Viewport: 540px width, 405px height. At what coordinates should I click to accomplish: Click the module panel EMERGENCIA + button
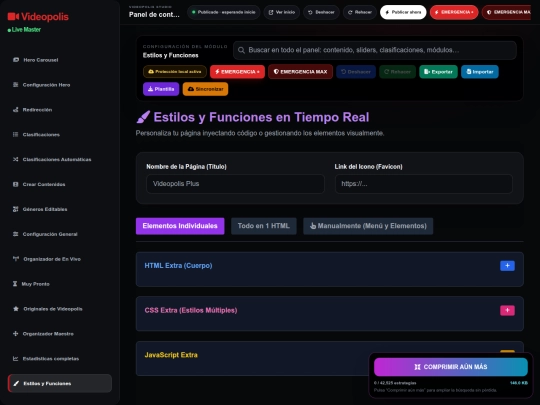237,72
